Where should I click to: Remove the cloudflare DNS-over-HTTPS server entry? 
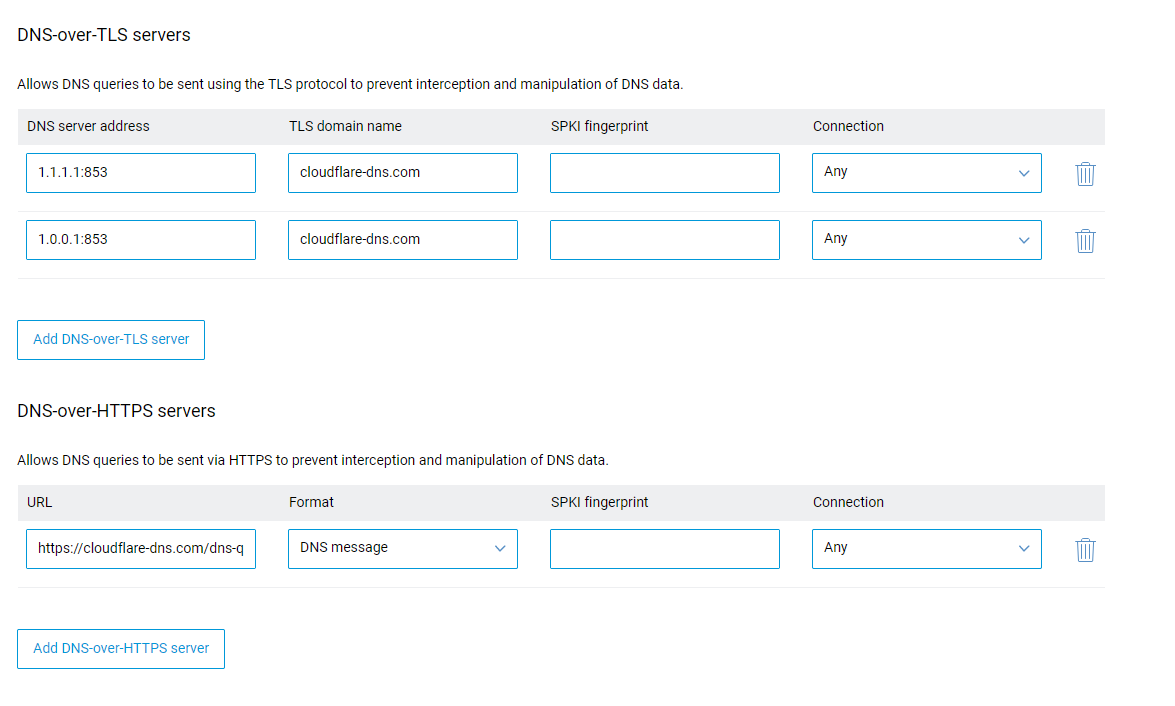coord(1085,549)
